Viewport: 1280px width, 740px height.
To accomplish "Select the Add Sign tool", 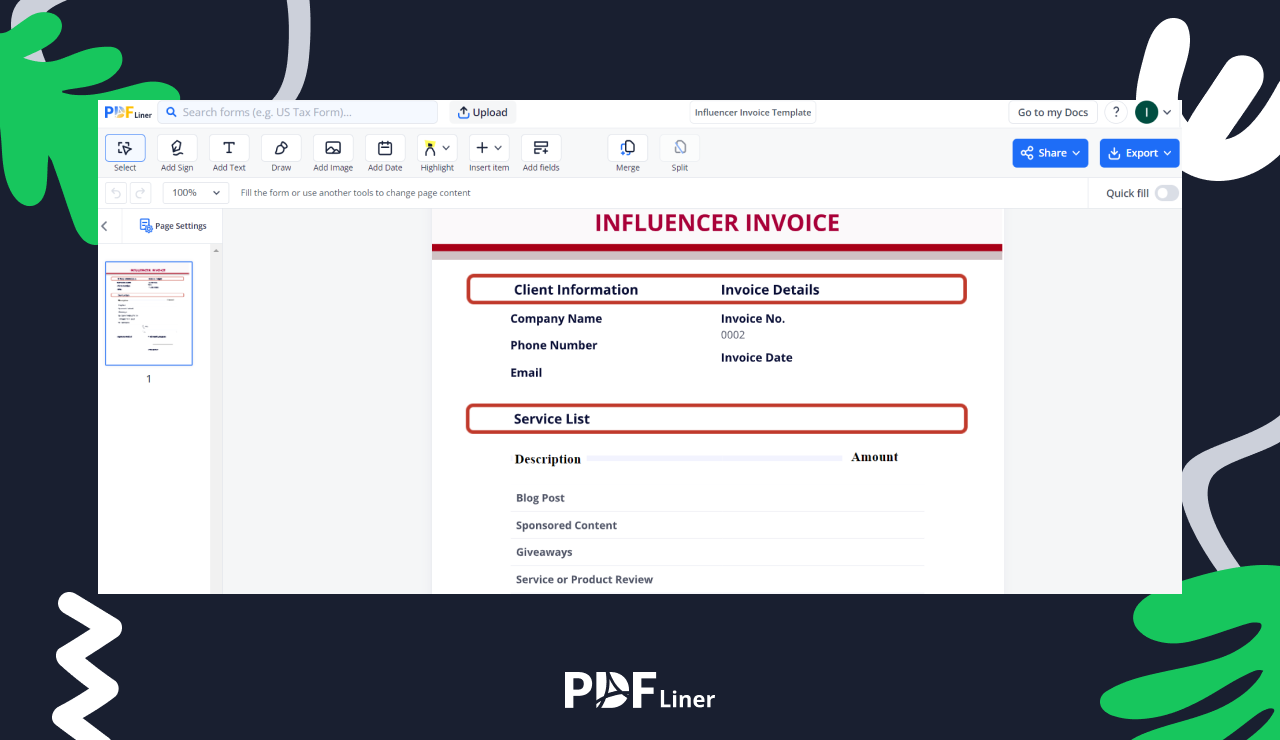I will pos(177,149).
